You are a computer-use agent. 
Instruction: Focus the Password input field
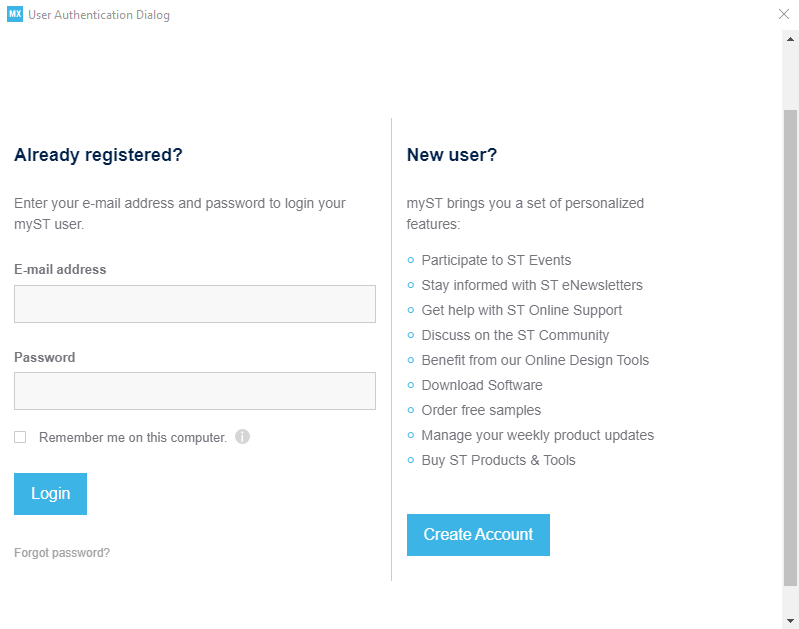click(195, 391)
